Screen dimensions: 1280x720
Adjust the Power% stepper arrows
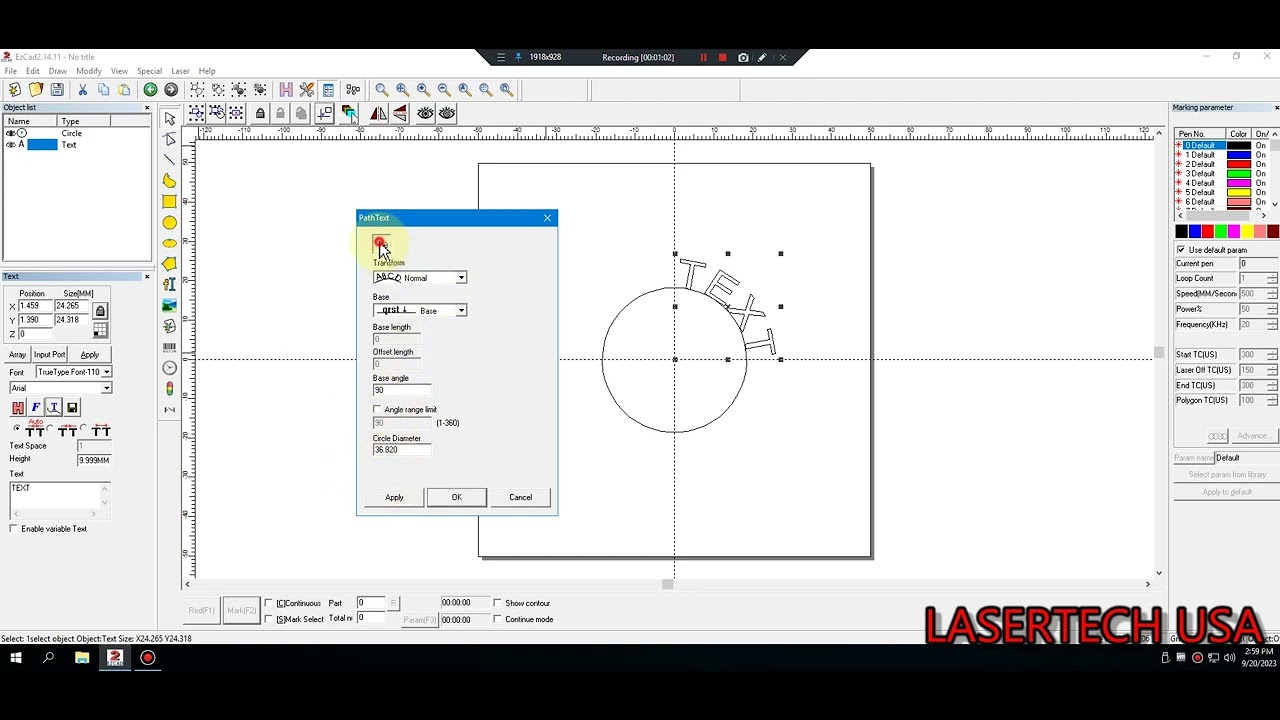coord(1272,309)
